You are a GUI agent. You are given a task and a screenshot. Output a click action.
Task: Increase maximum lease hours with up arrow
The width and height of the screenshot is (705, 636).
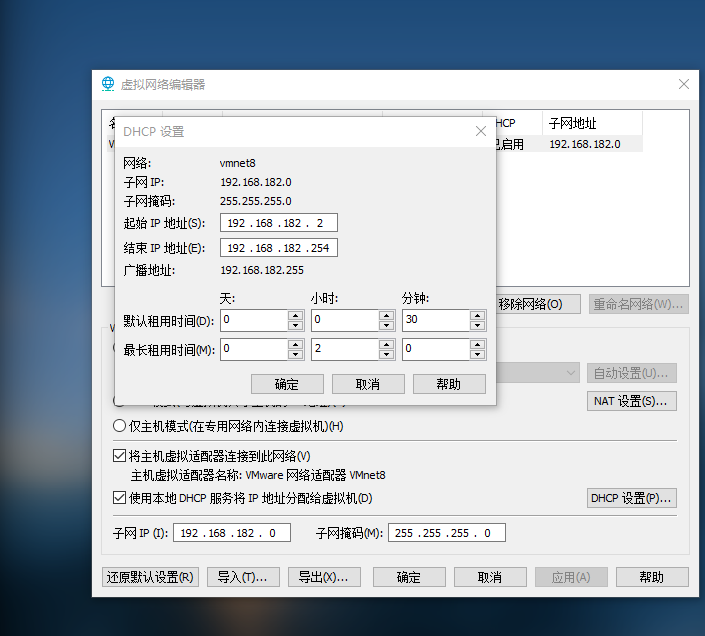[x=386, y=344]
